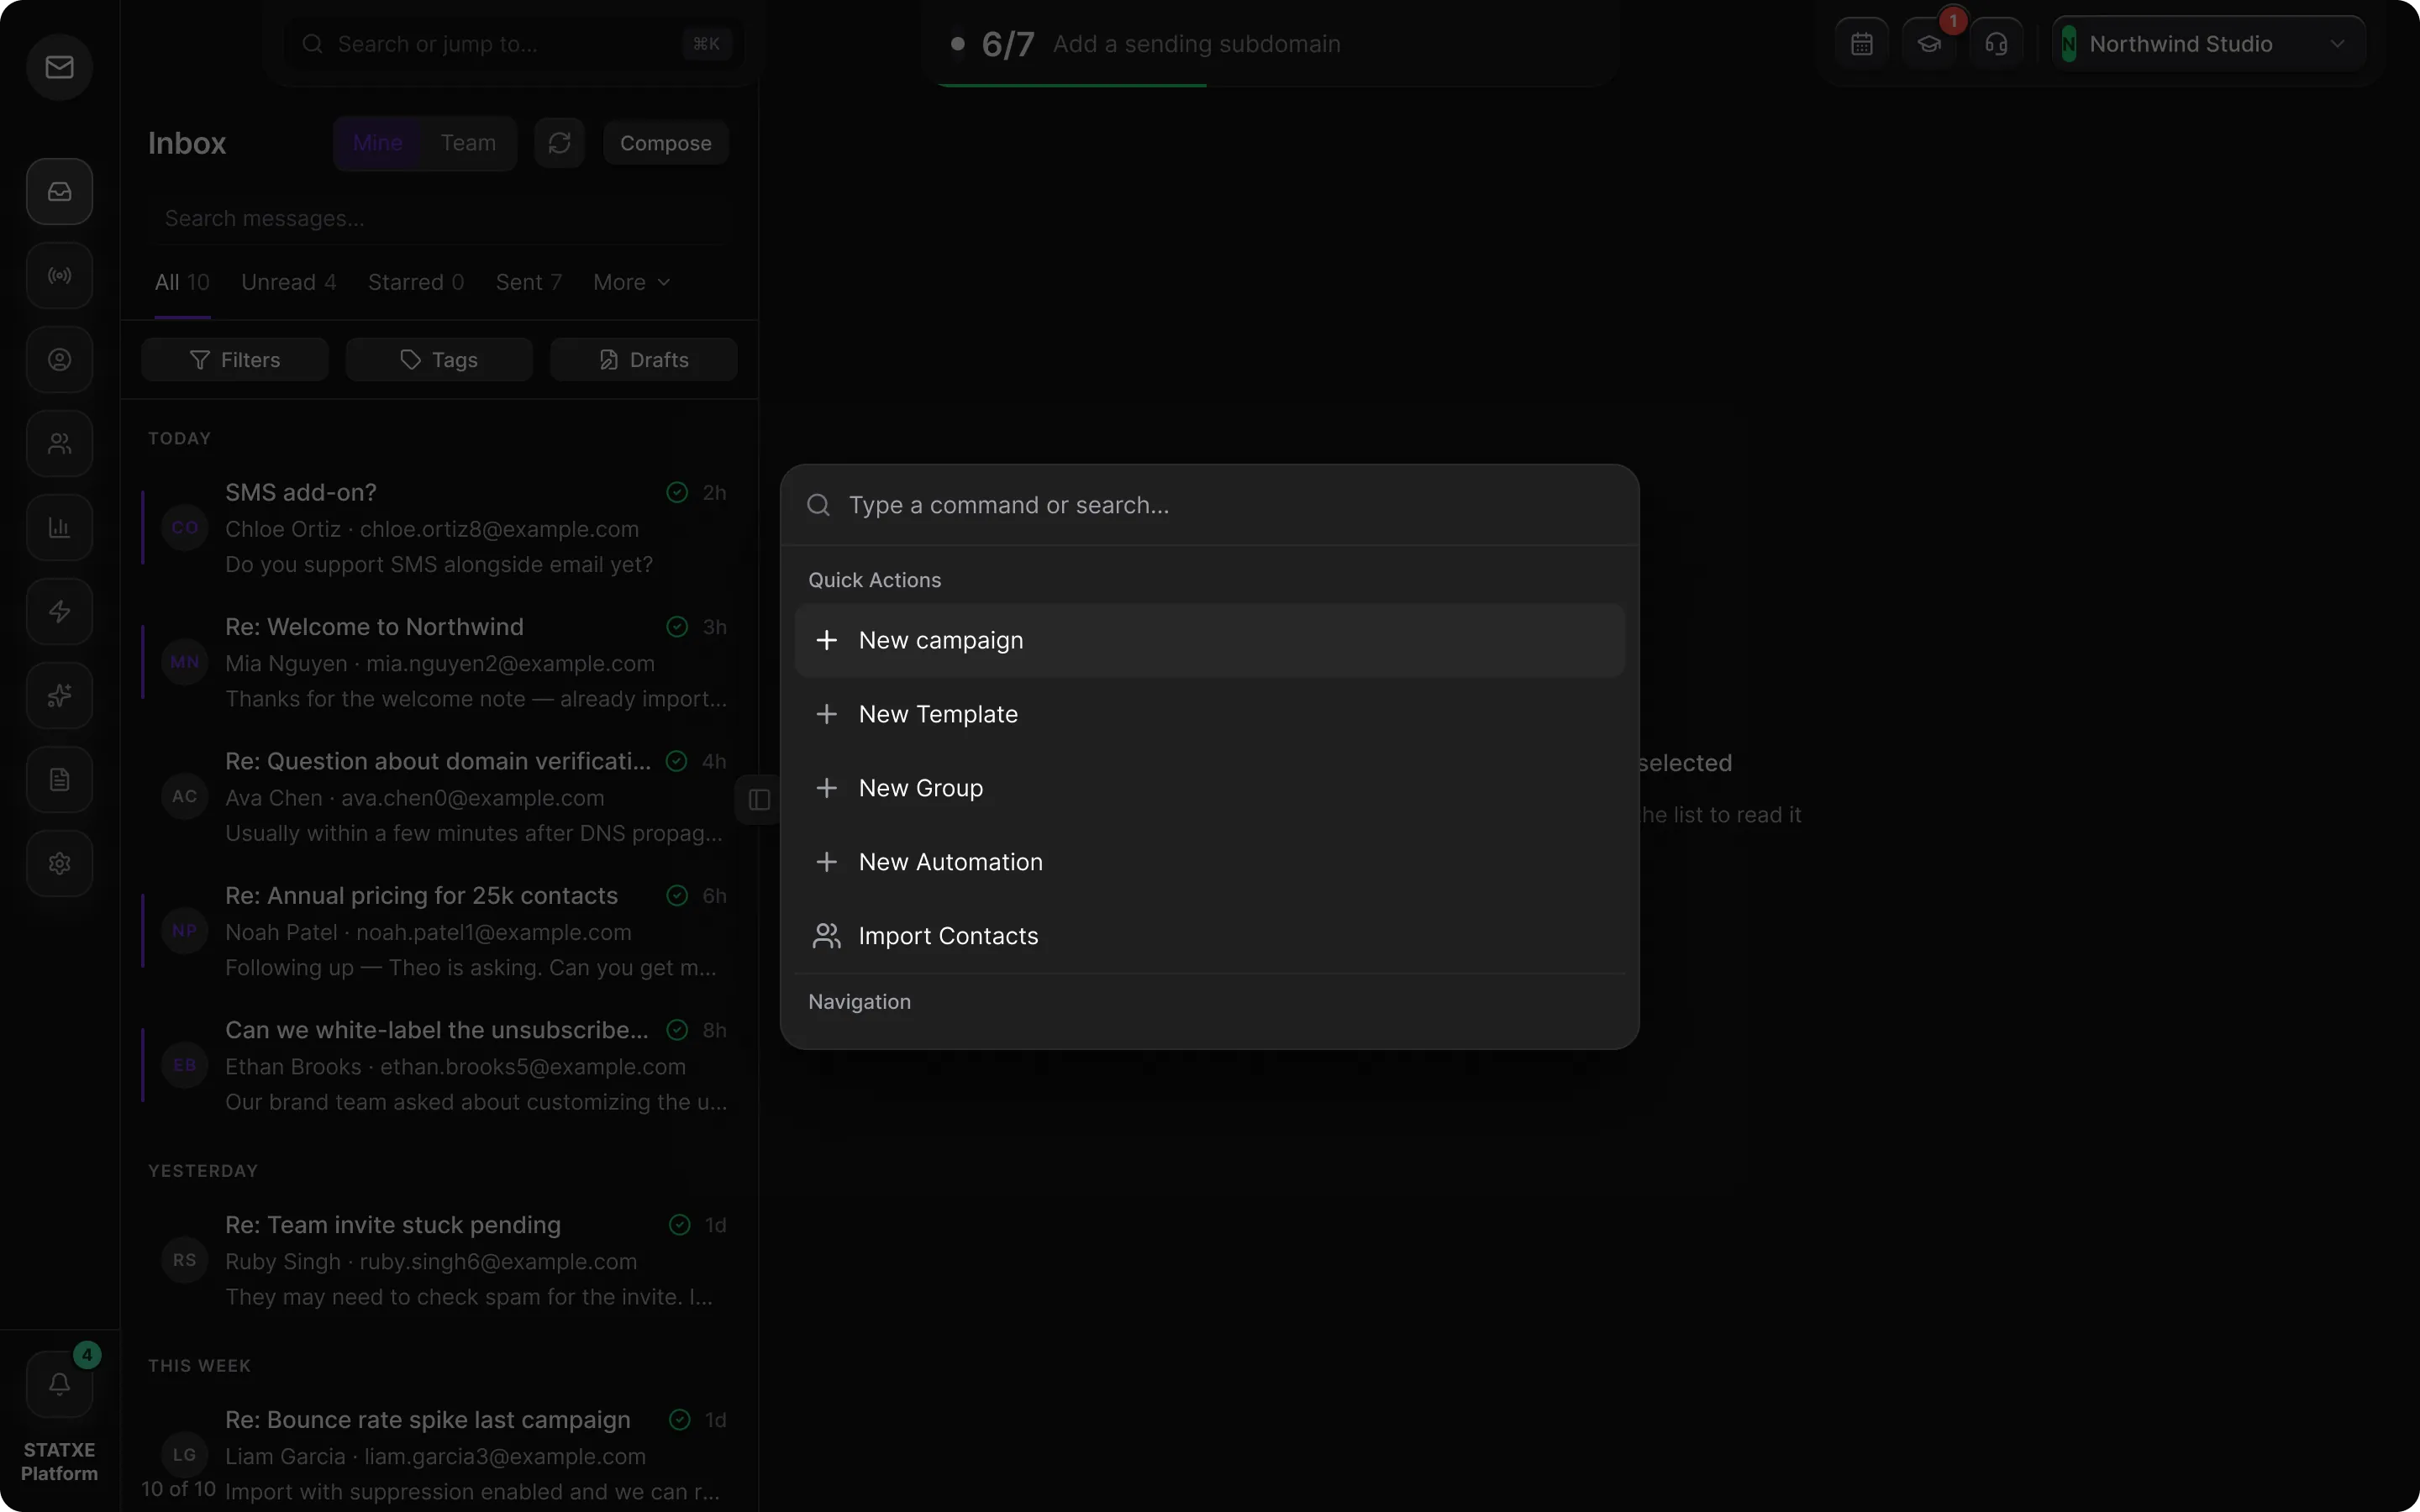This screenshot has width=2420, height=1512.
Task: Open the SMS add-on? message
Action: [439, 528]
